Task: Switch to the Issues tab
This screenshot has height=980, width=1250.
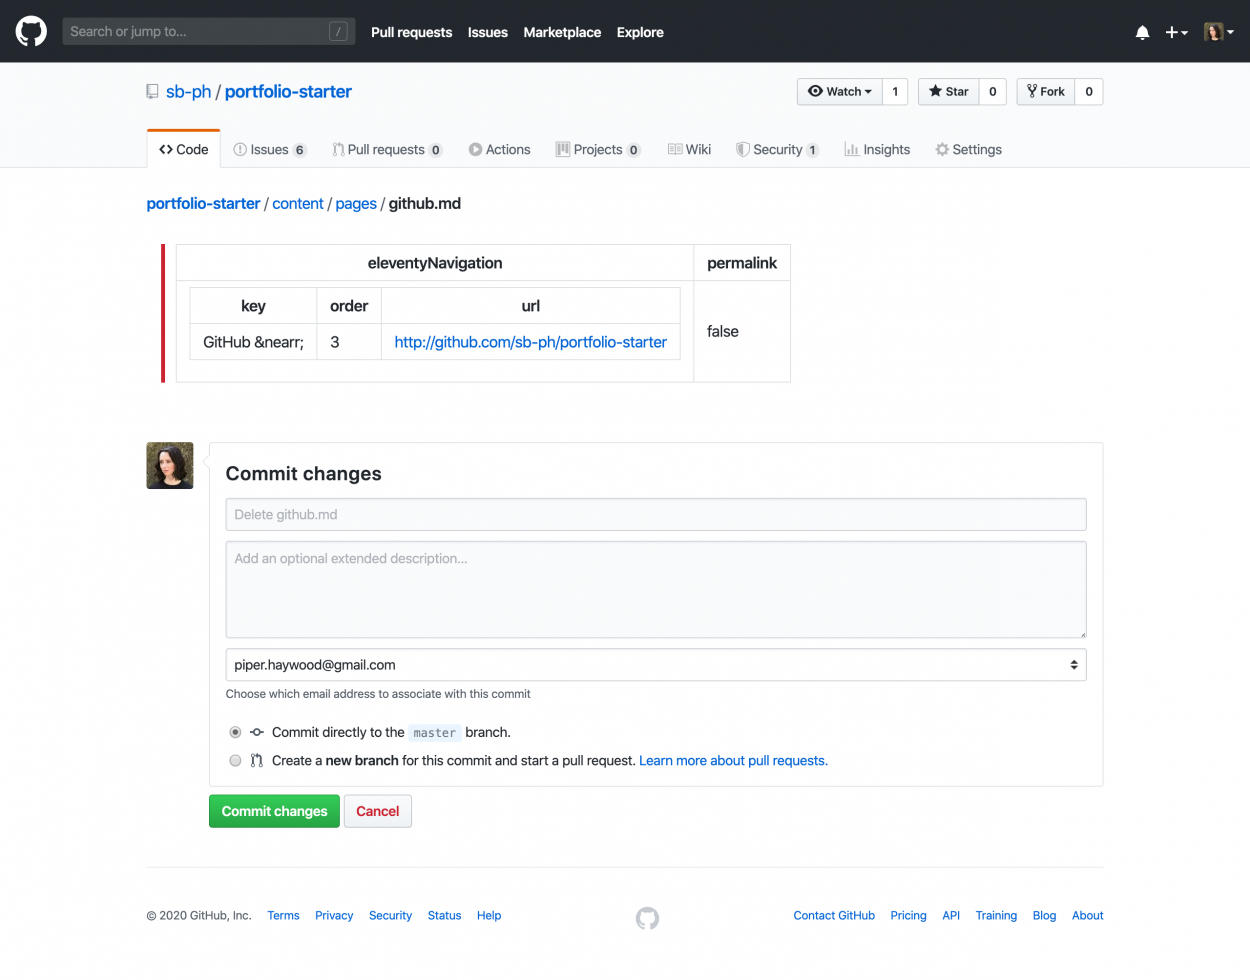Action: pos(269,149)
